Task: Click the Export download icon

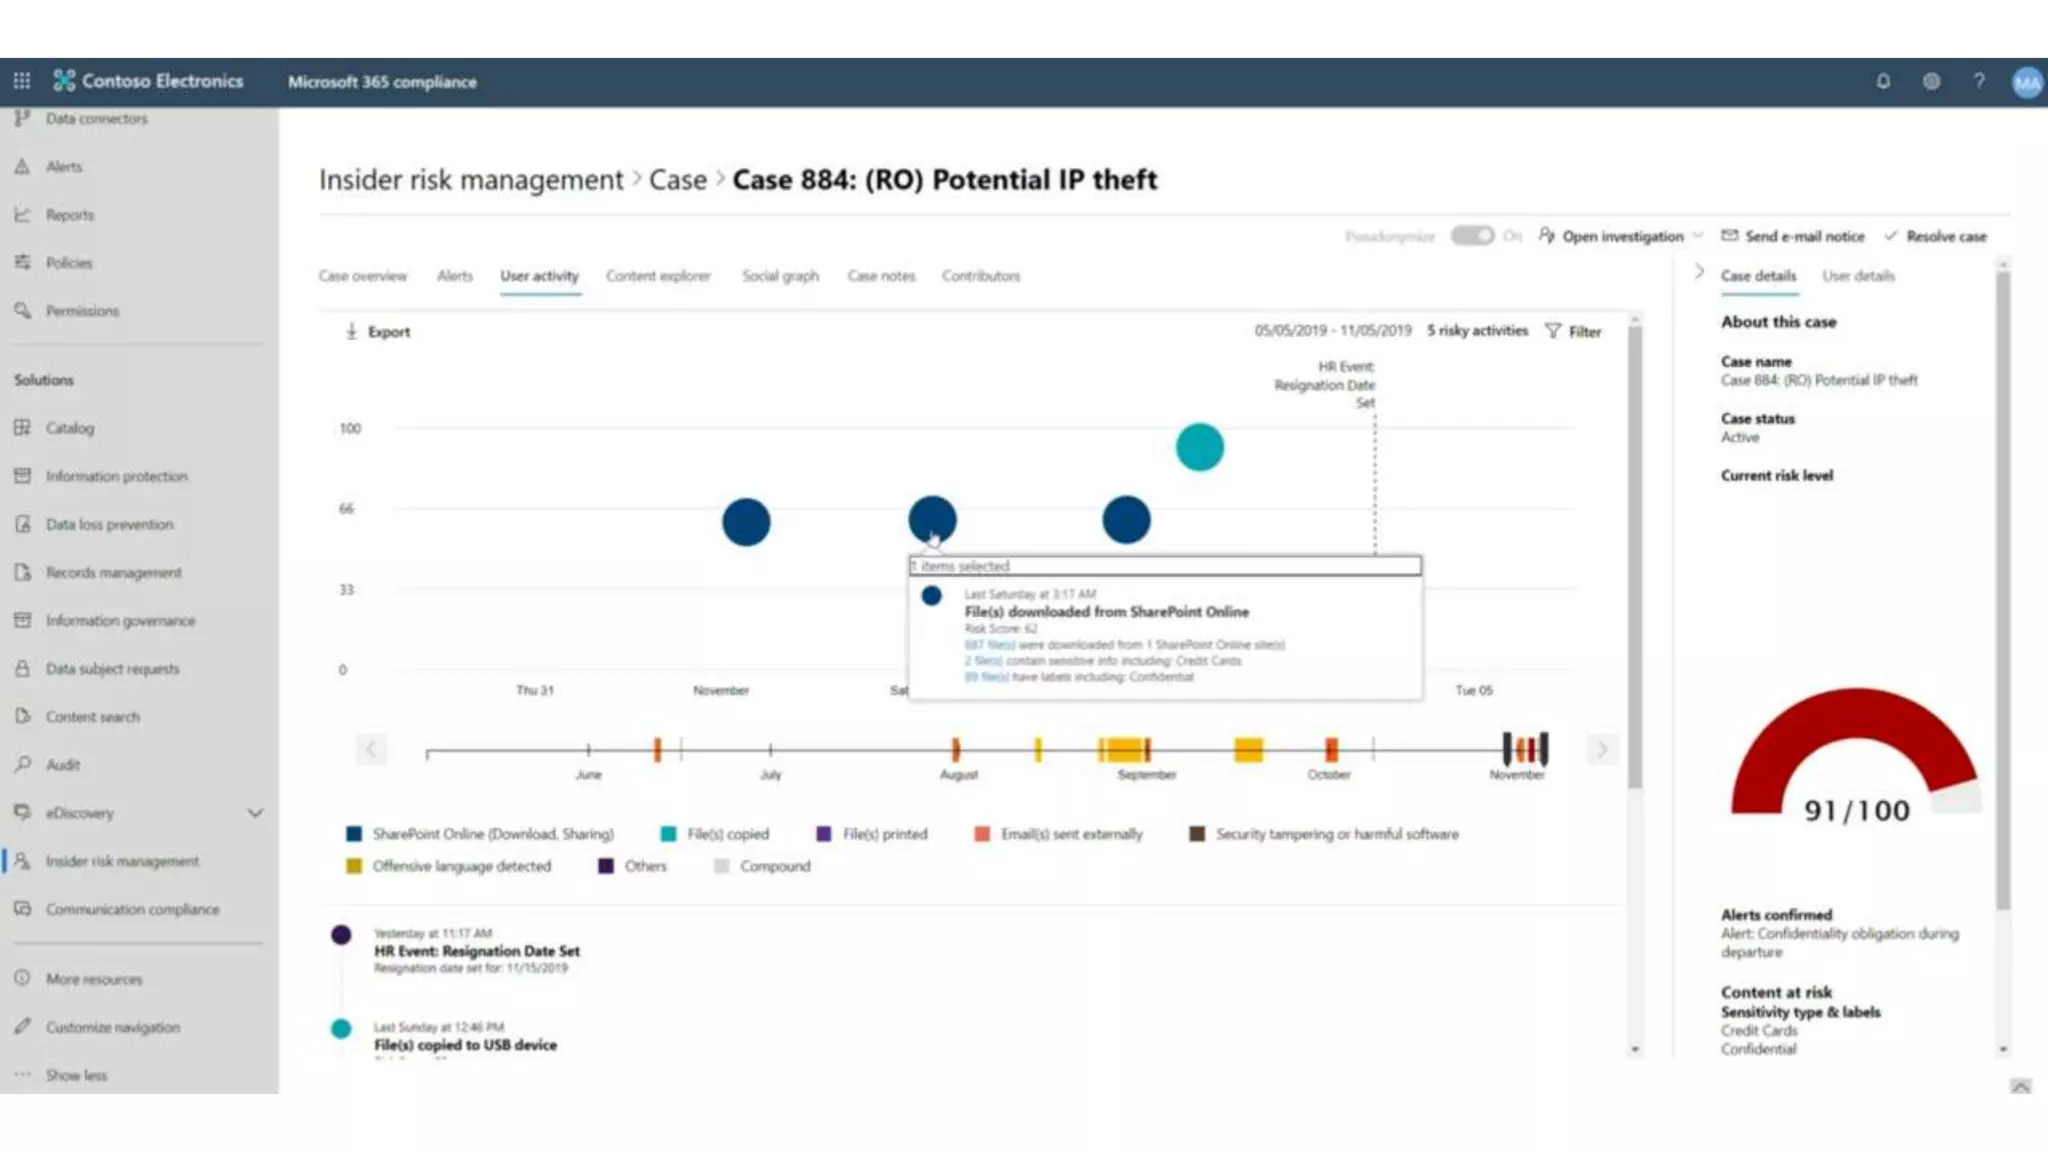Action: pos(351,331)
